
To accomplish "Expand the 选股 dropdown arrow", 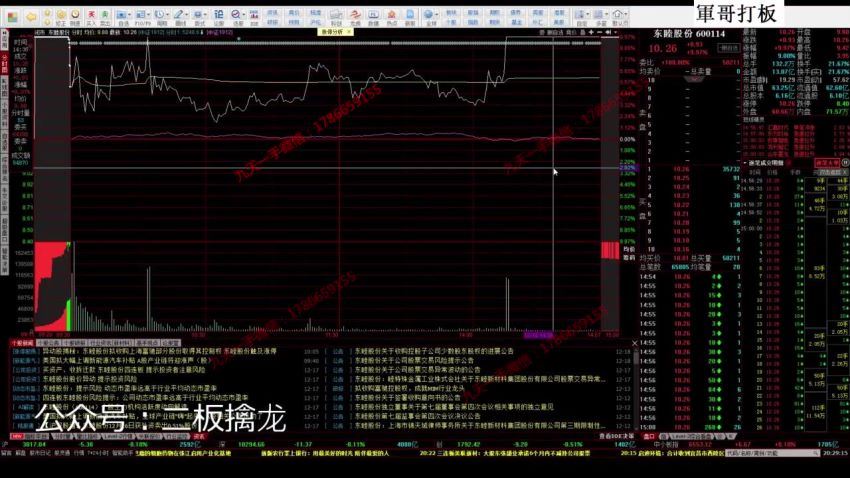I will (x=243, y=15).
